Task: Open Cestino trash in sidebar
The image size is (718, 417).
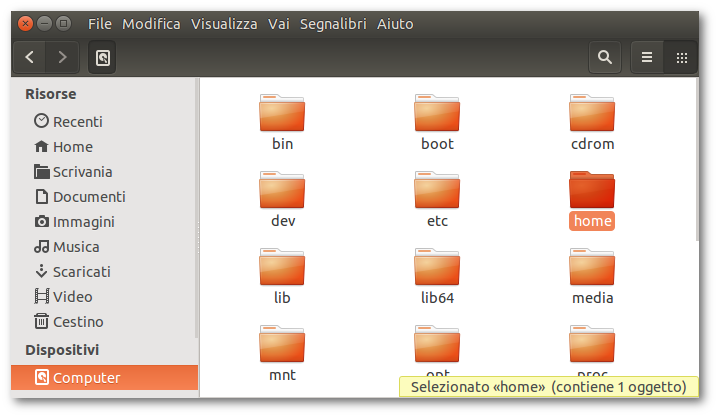Action: point(78,322)
